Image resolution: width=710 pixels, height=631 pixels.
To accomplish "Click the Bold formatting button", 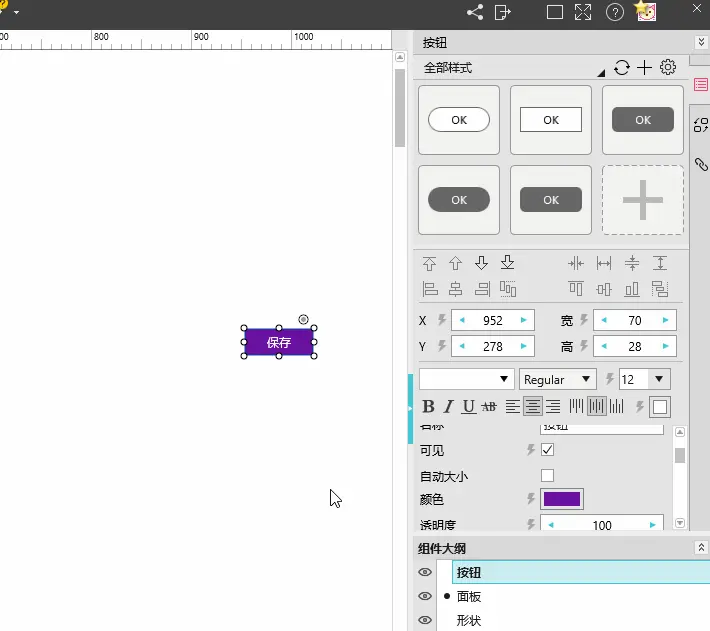I will pos(428,406).
